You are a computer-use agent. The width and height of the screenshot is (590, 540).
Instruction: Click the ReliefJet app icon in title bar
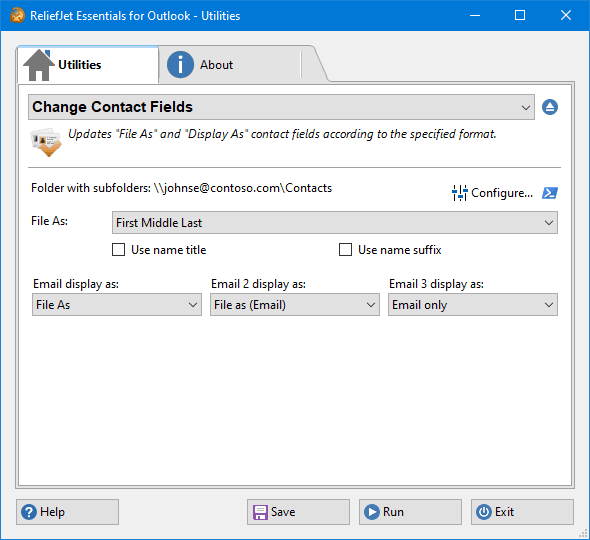coord(17,15)
